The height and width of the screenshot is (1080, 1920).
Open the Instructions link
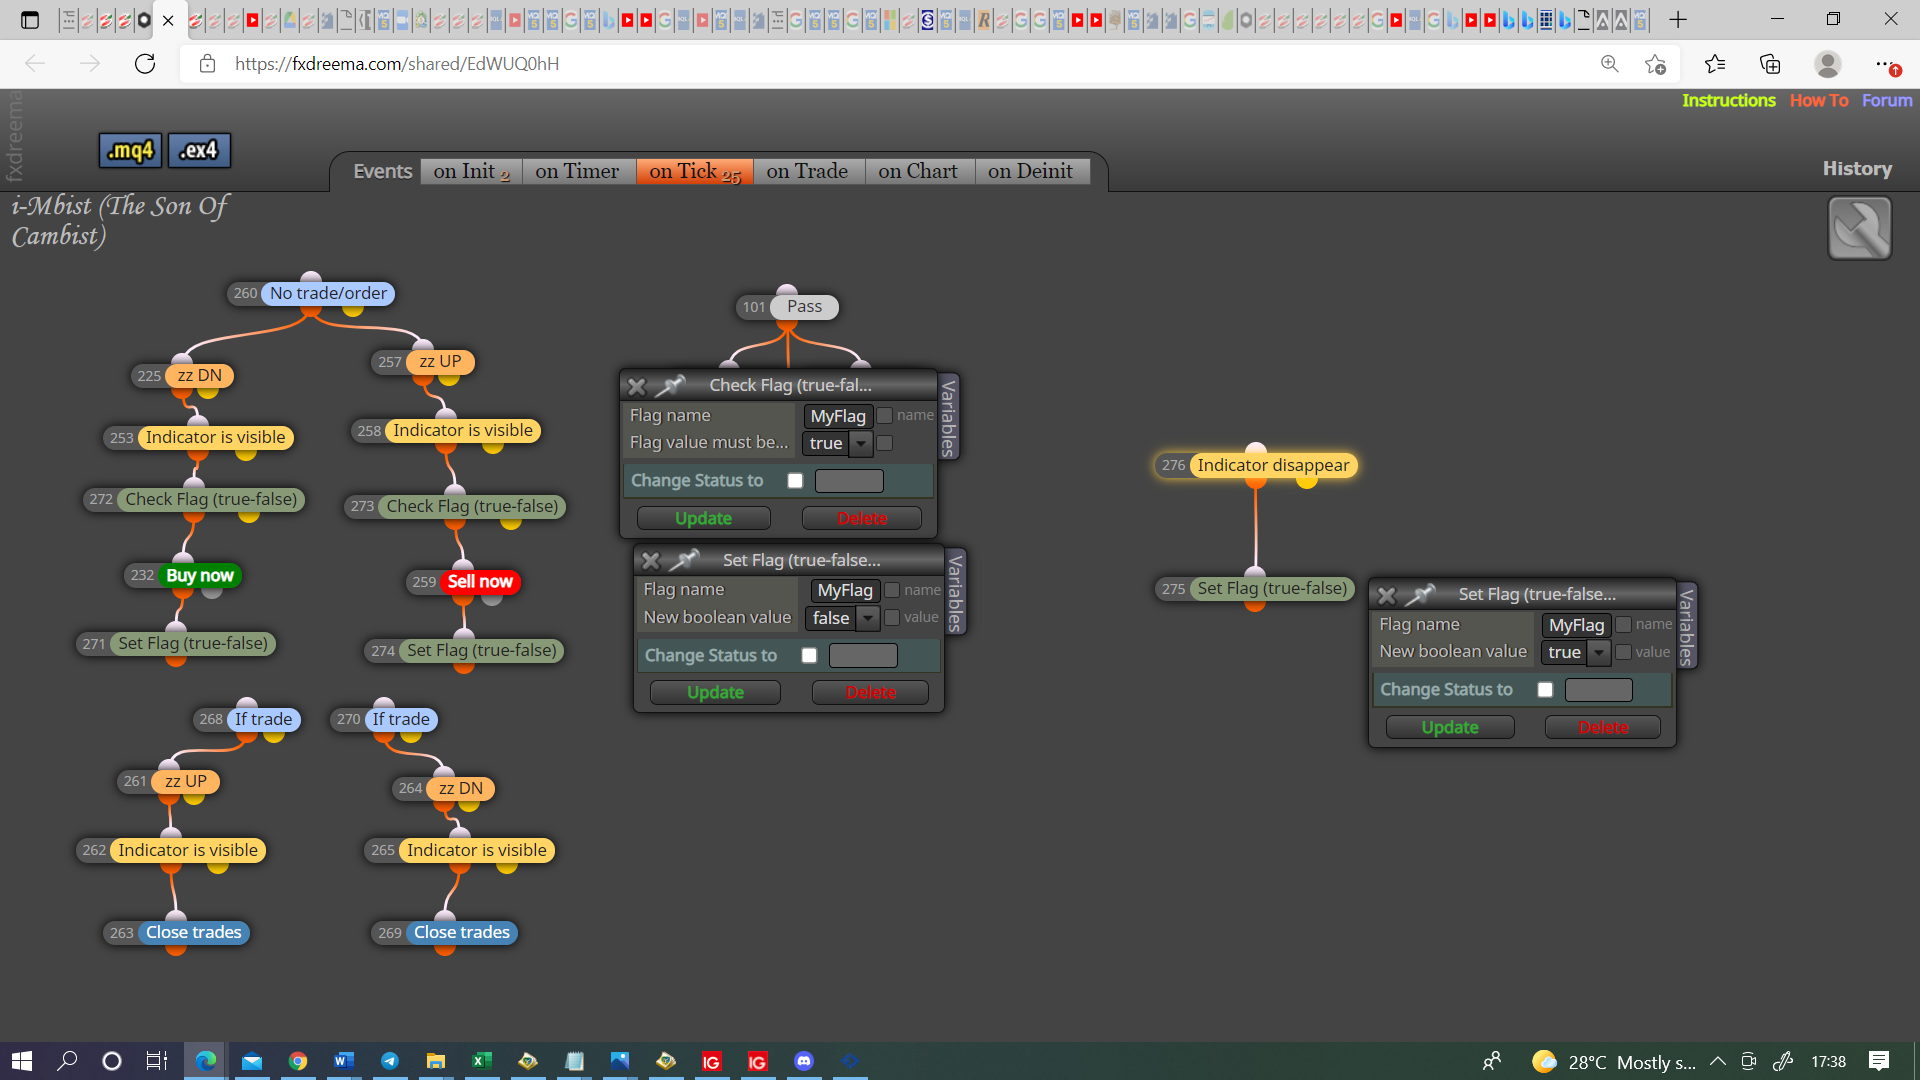click(1728, 100)
